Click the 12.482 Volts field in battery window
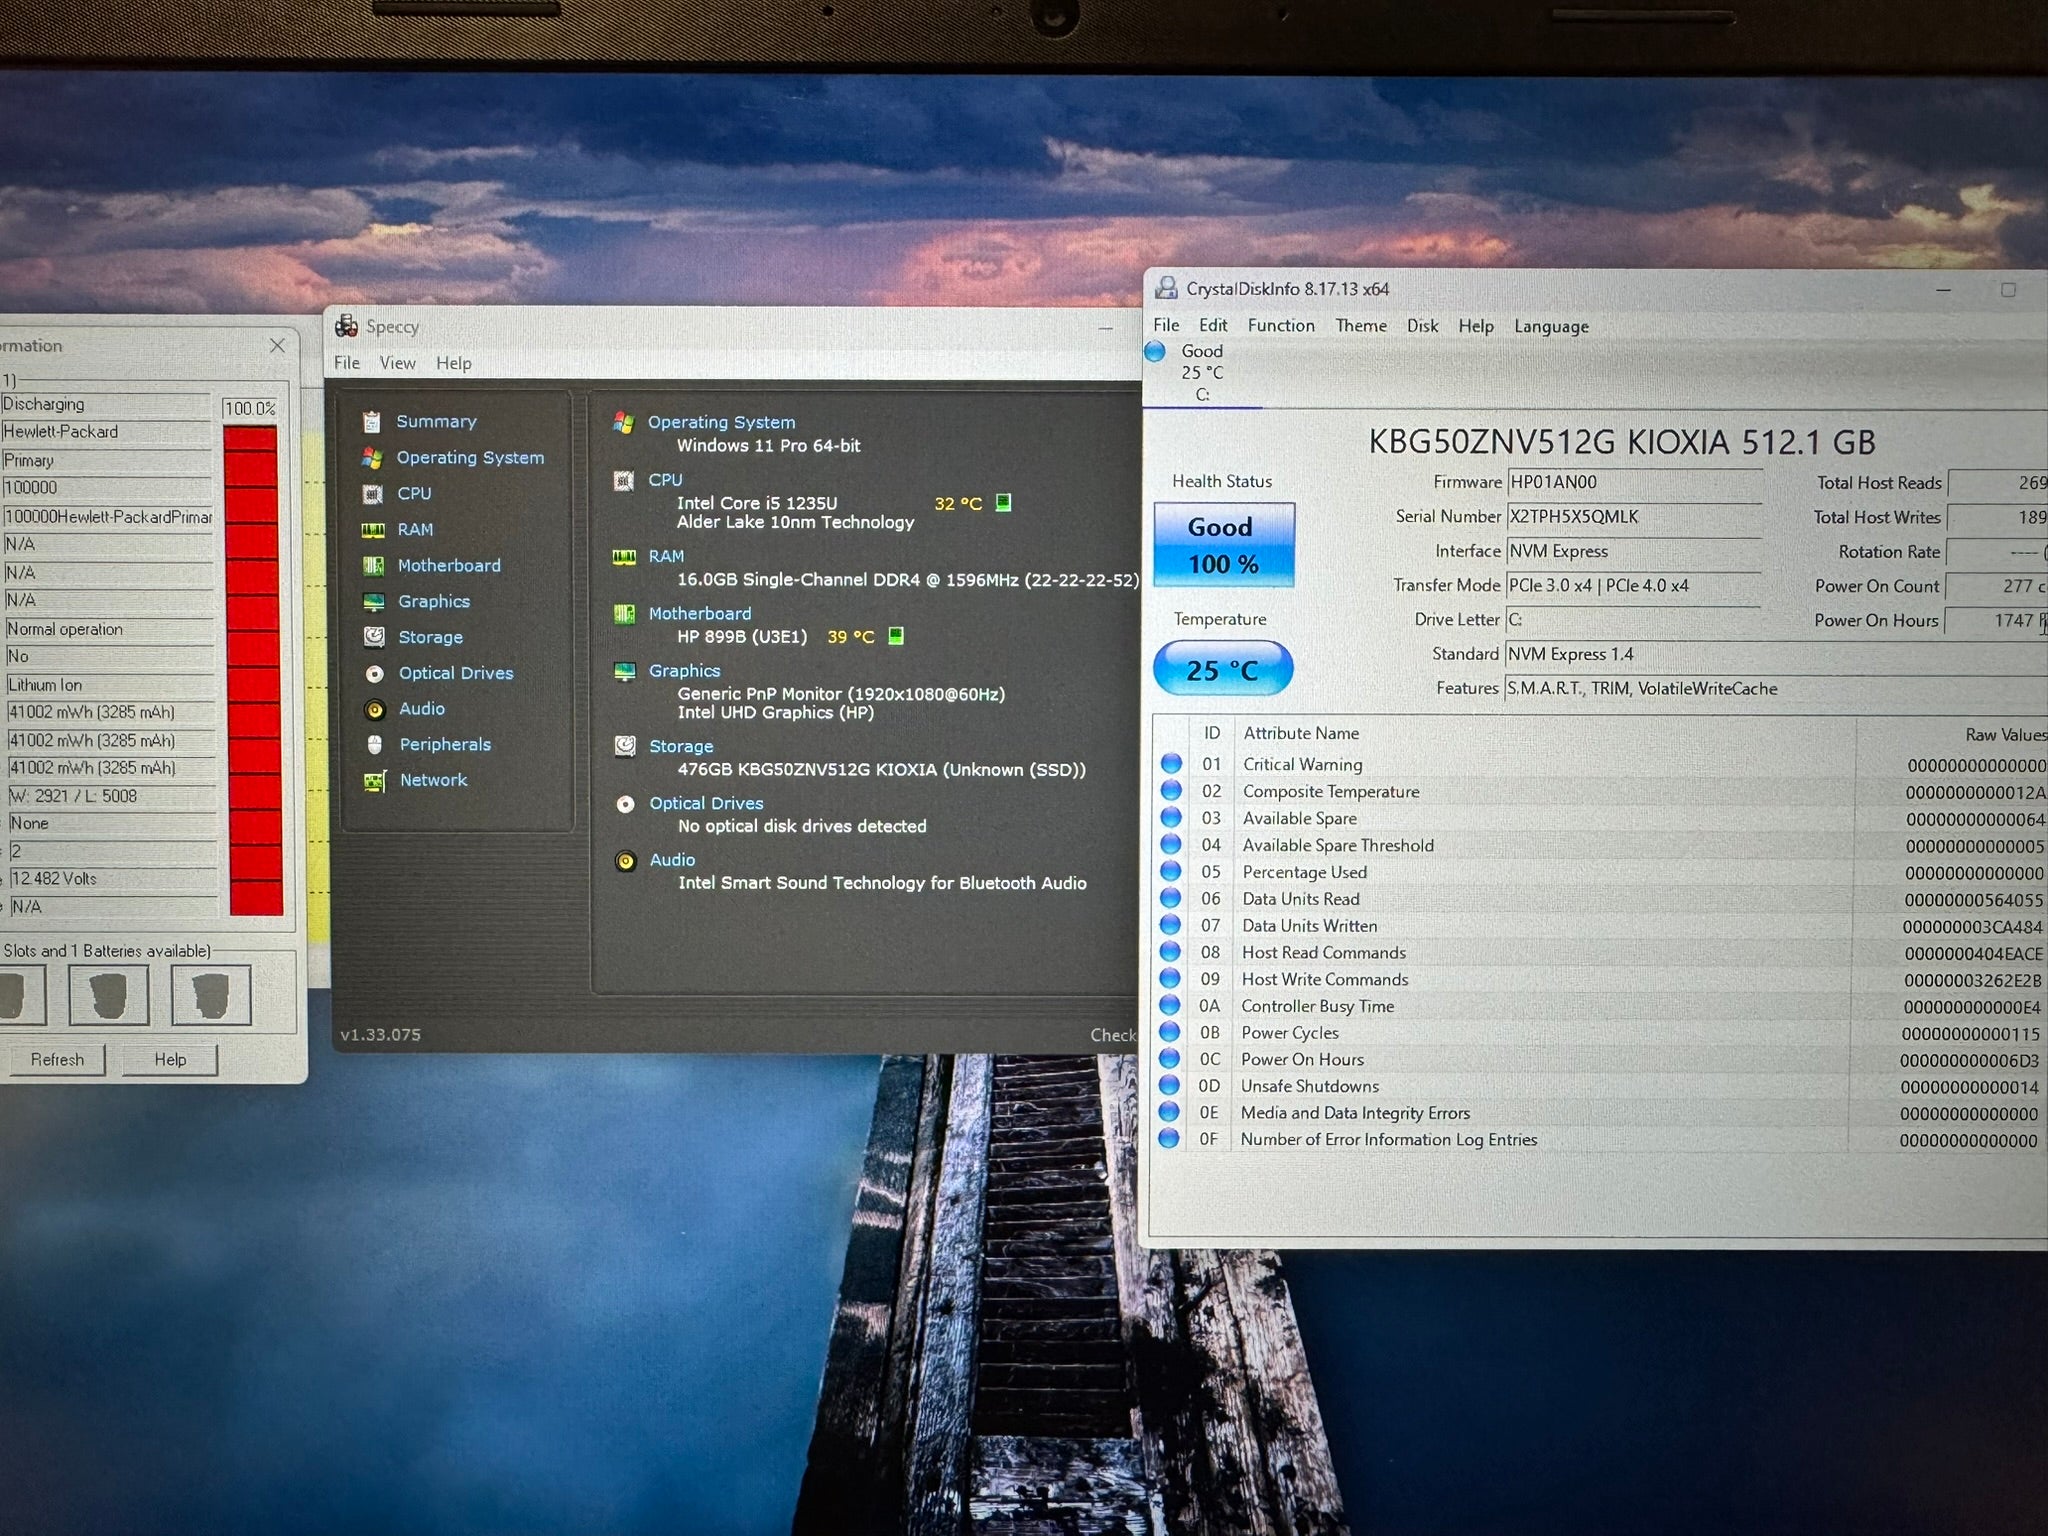Viewport: 2048px width, 1536px height. 113,879
